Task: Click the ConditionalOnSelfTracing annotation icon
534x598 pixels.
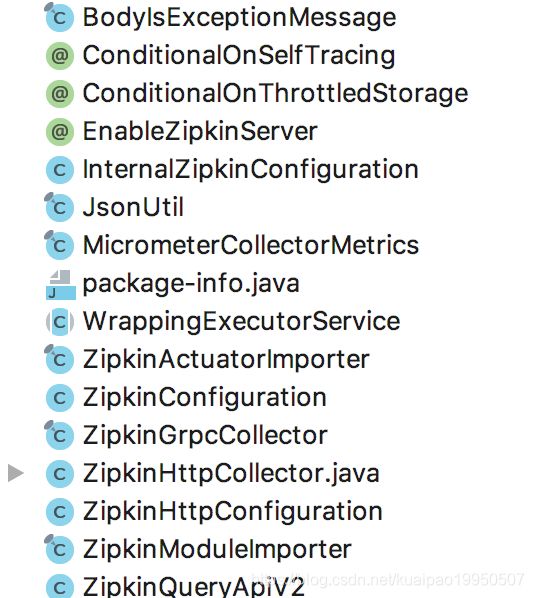Action: click(60, 56)
